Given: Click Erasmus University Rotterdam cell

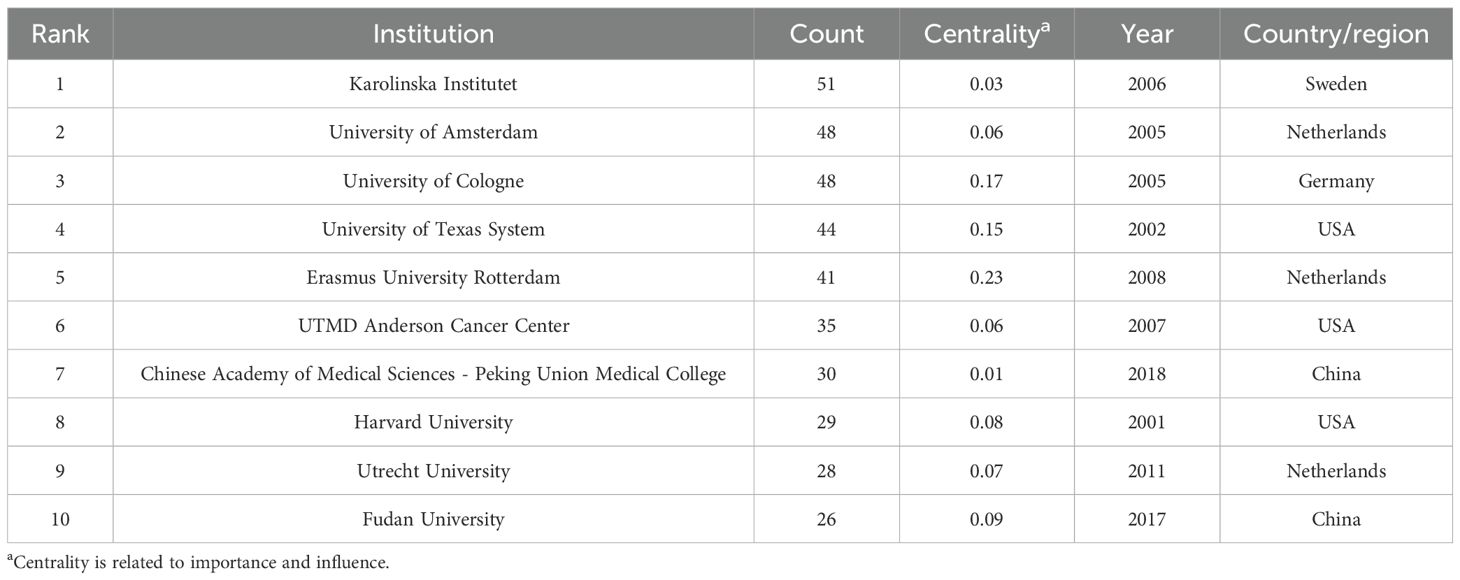Looking at the screenshot, I should pyautogui.click(x=433, y=277).
